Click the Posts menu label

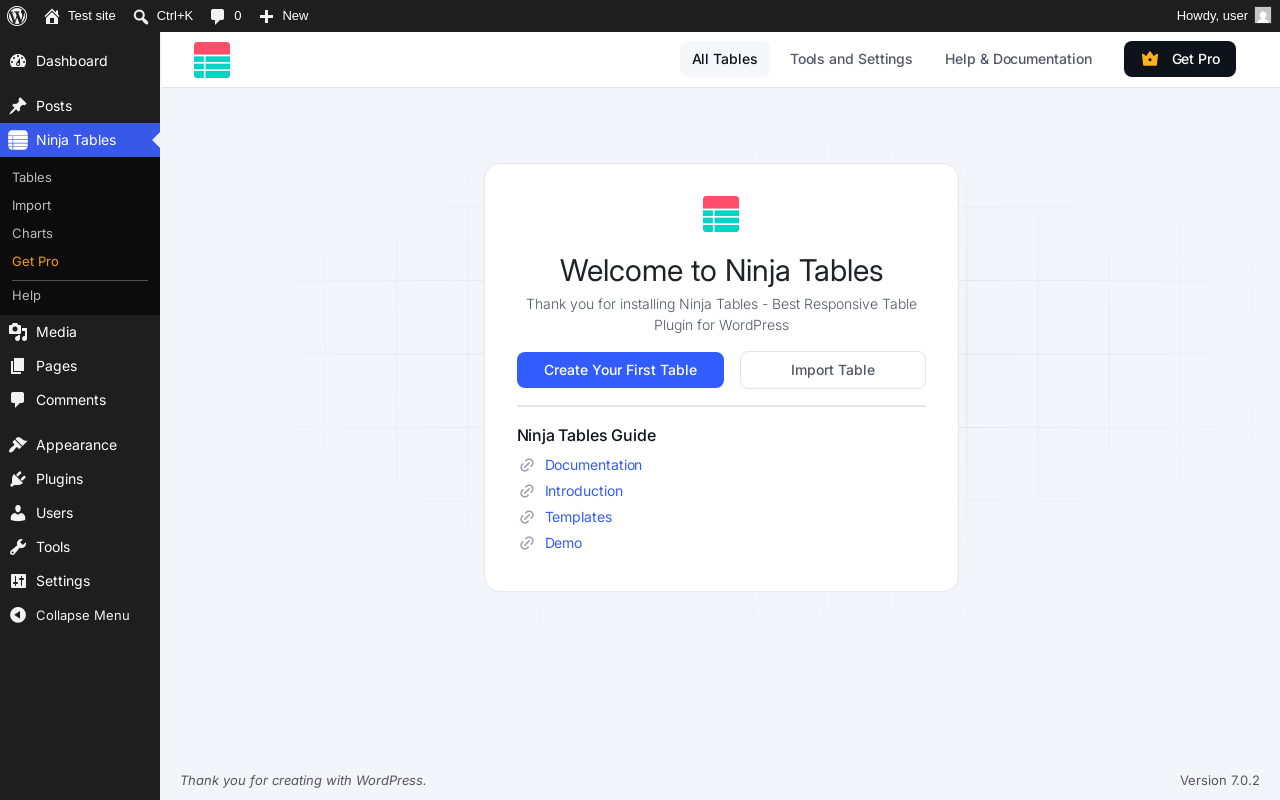pos(54,106)
